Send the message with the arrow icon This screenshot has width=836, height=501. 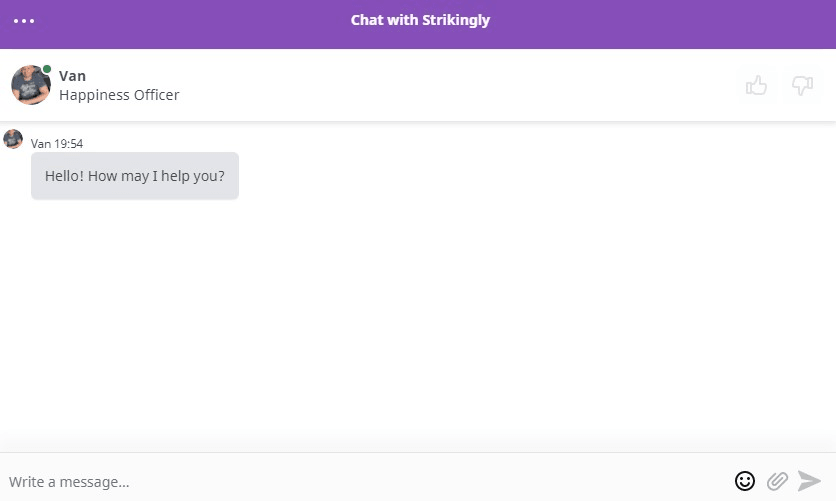tap(809, 481)
